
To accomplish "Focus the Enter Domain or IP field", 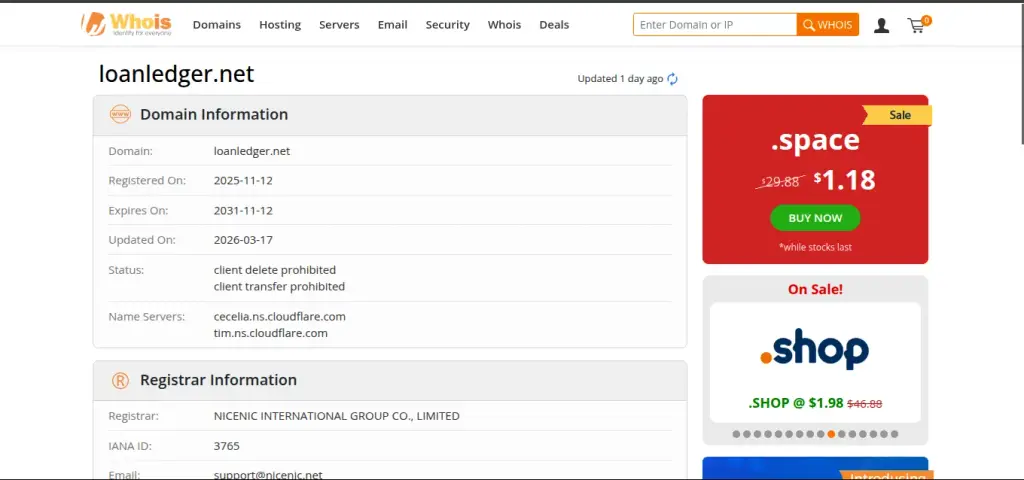I will point(715,25).
